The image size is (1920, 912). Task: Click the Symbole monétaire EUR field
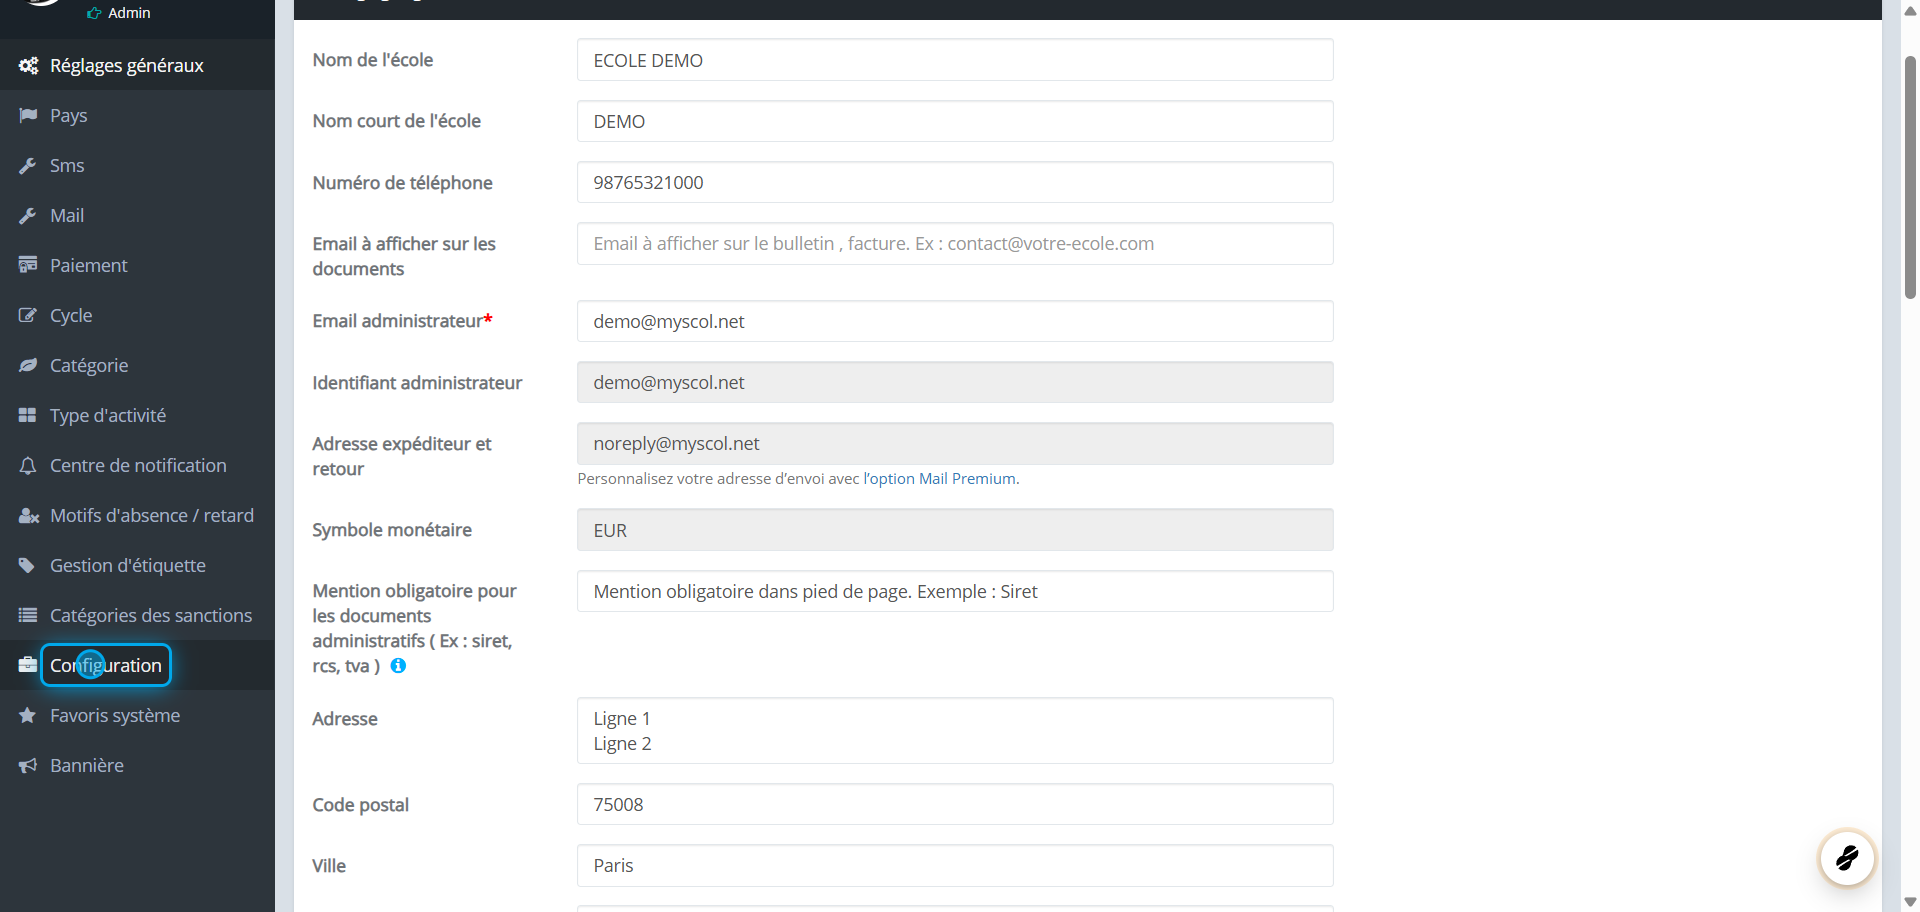pos(955,530)
